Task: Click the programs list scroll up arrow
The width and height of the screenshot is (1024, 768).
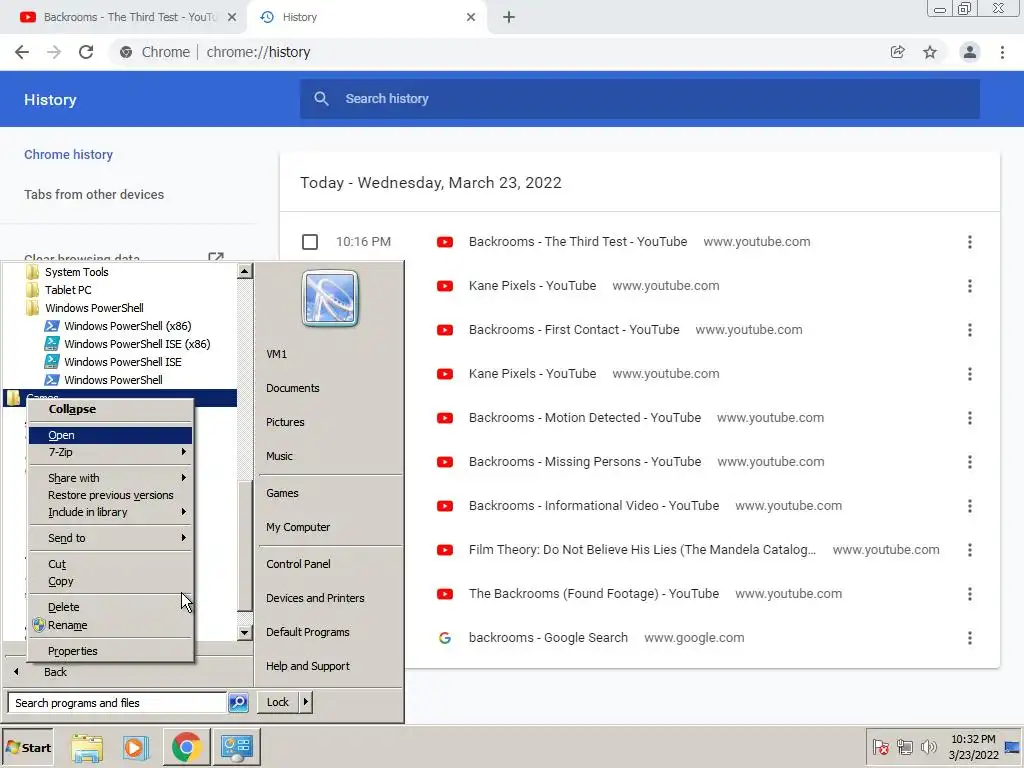Action: pyautogui.click(x=244, y=271)
